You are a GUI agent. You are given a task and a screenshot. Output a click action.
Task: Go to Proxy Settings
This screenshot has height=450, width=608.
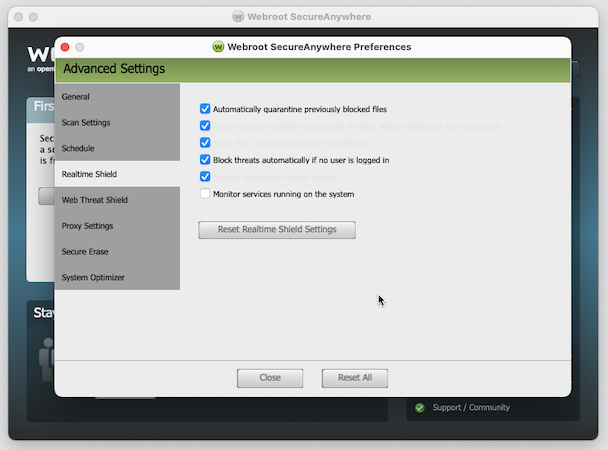[117, 226]
